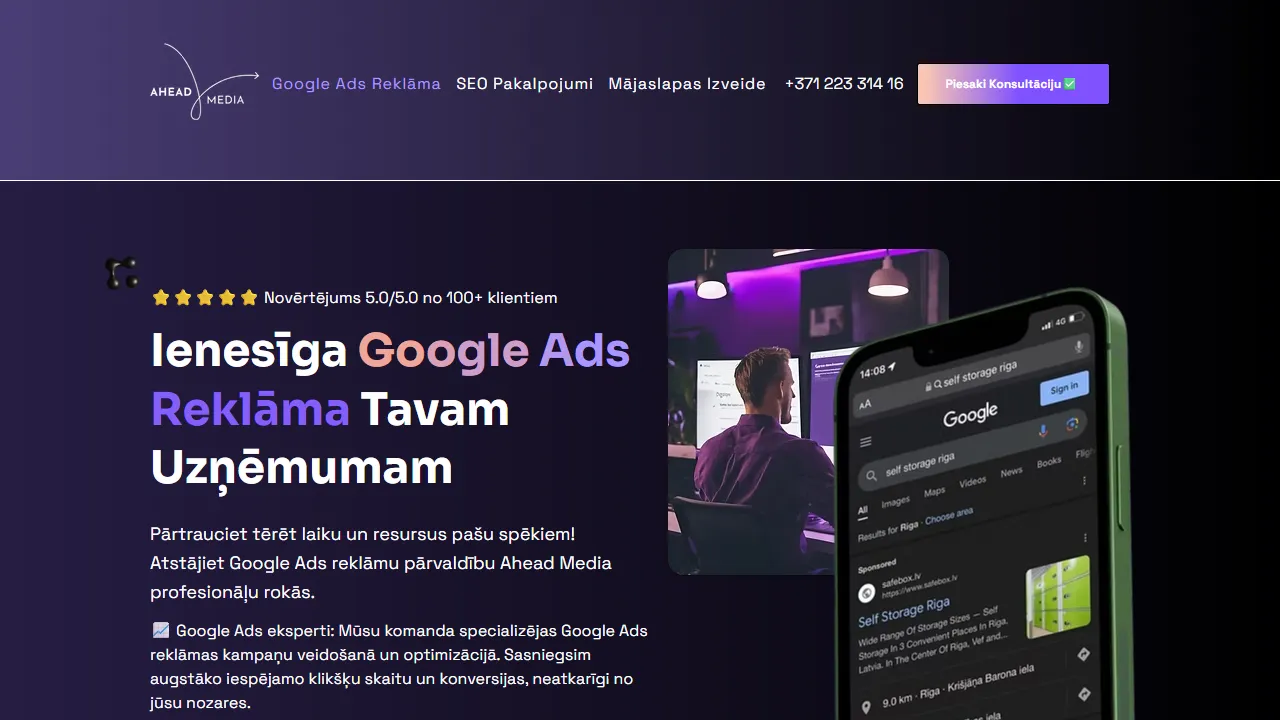
Task: Open the Choose area dropdown under the search results
Action: pos(948,513)
